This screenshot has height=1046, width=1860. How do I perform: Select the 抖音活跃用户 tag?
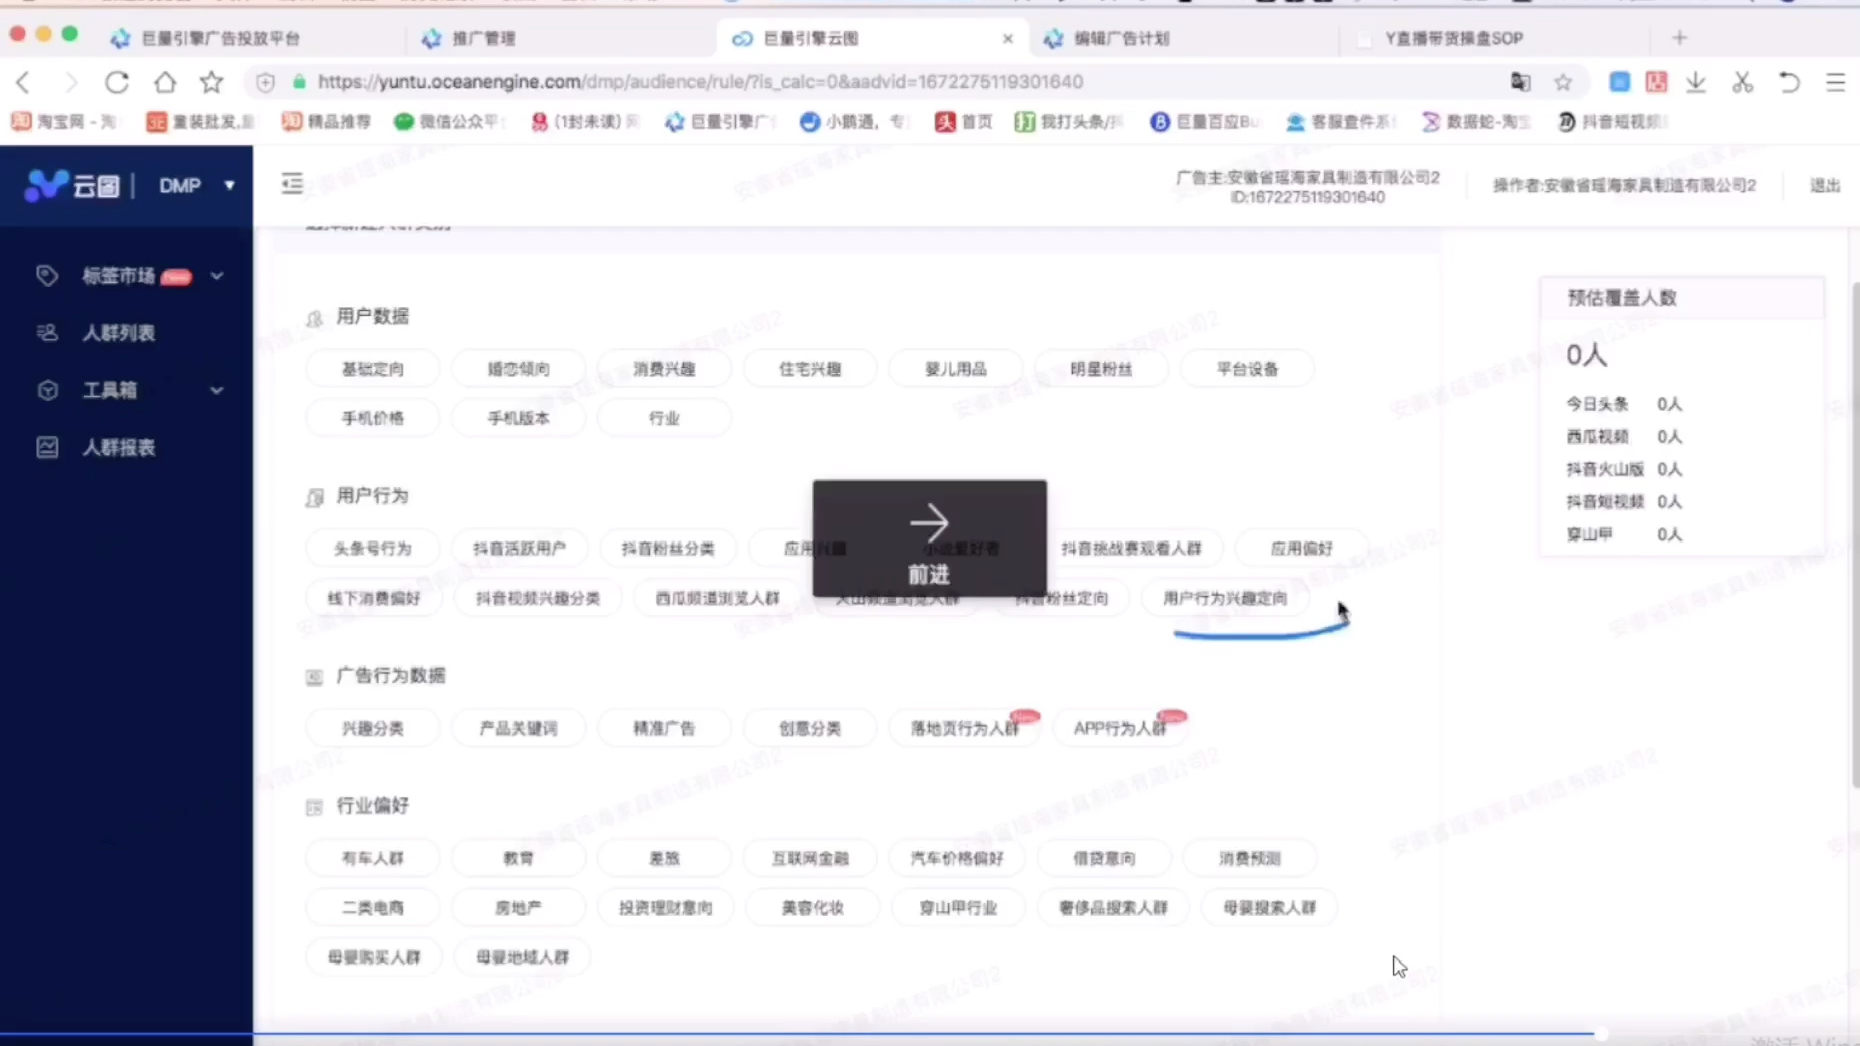519,548
